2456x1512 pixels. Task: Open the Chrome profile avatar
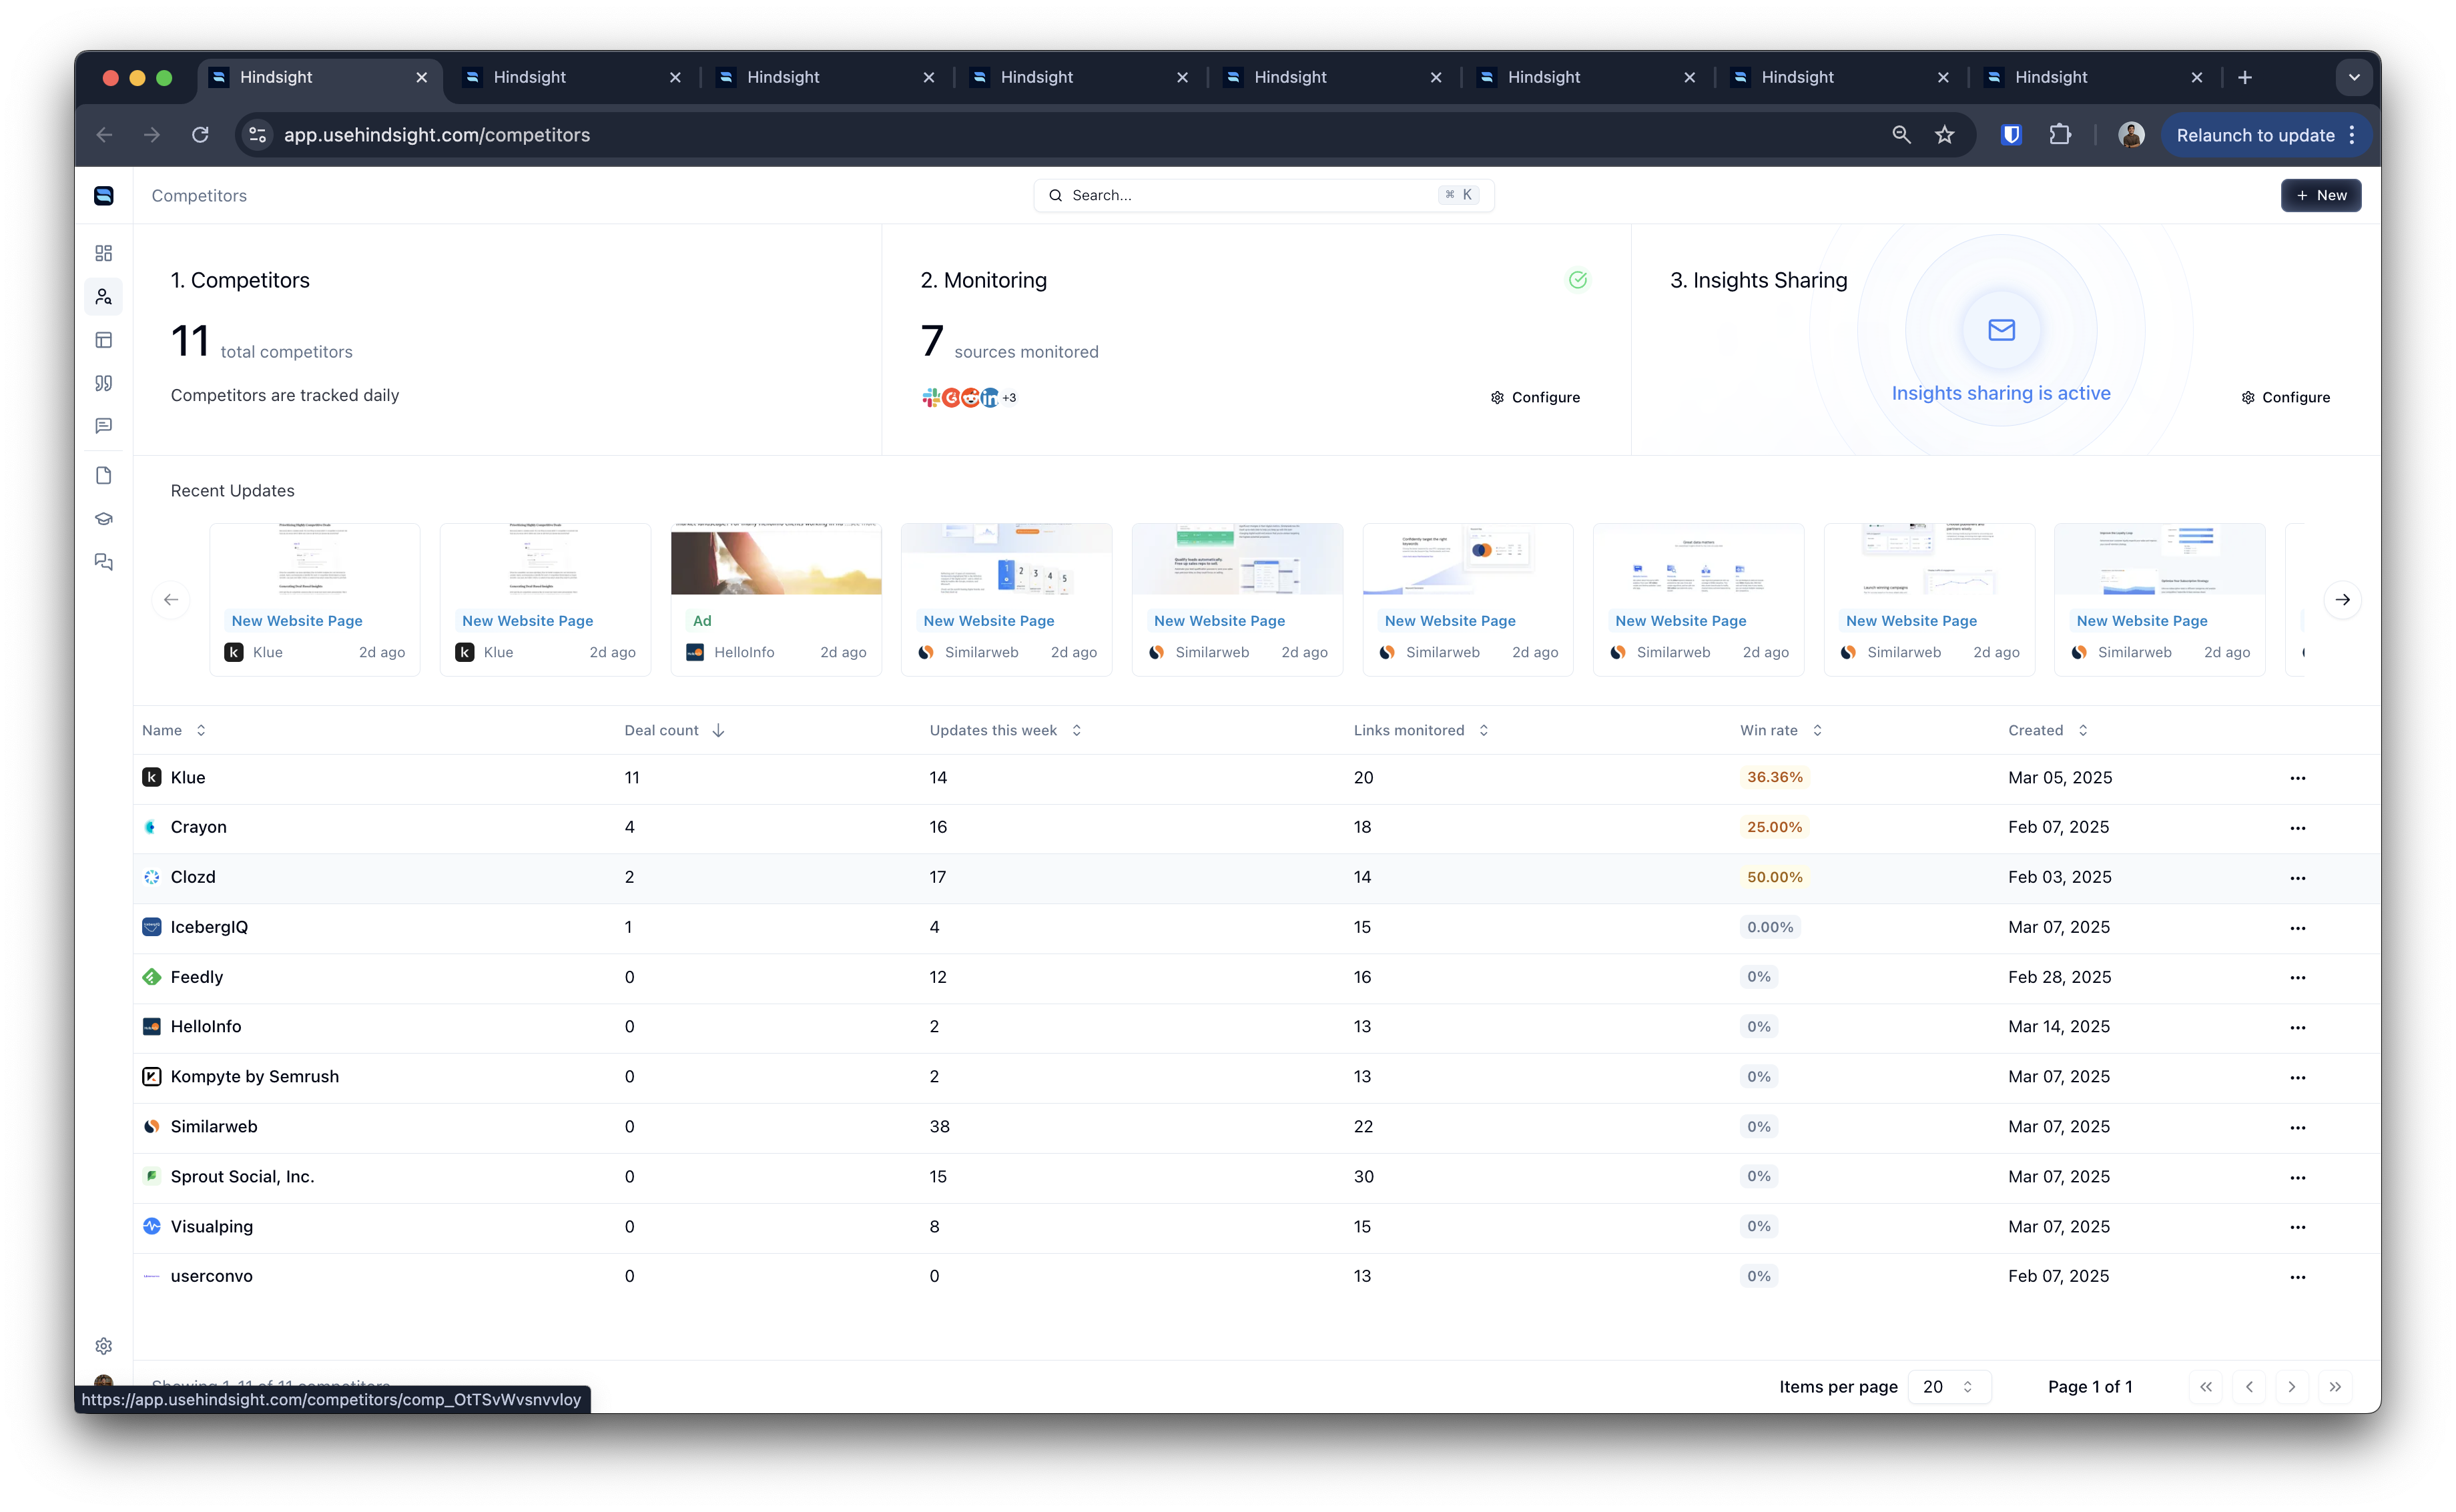tap(2131, 135)
